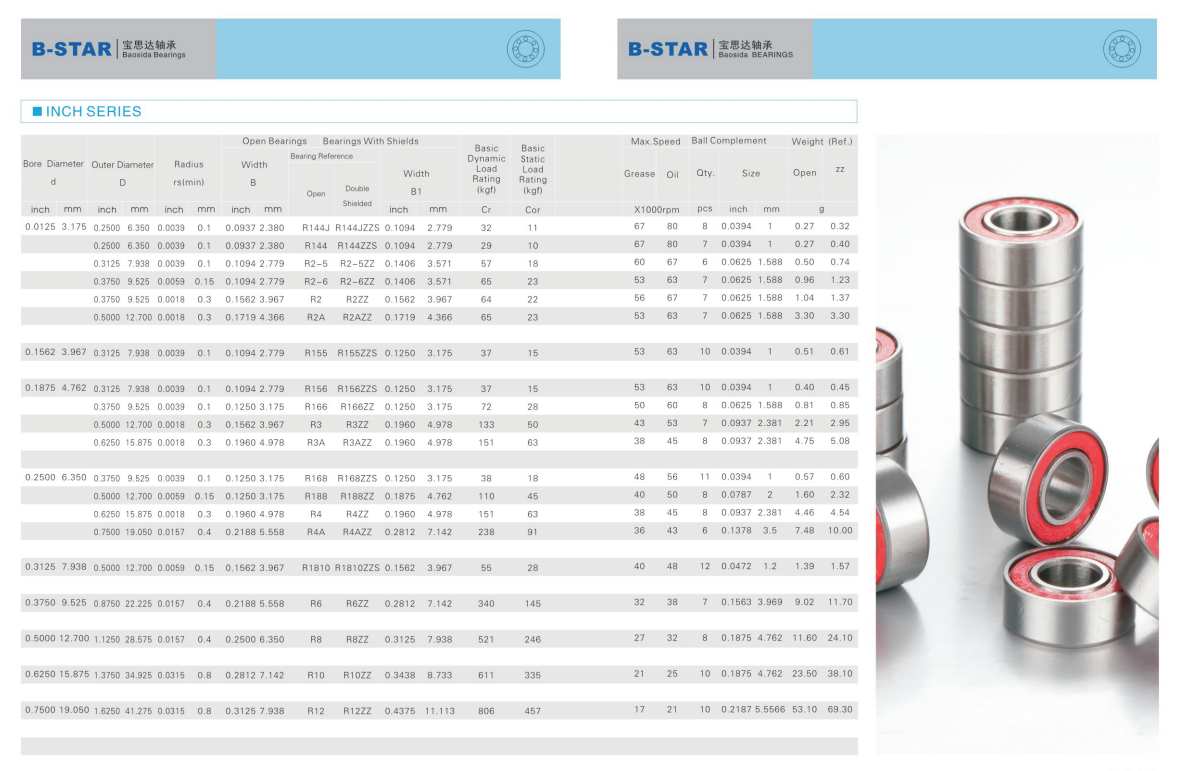Choose the R188 open bearing reference

pos(316,496)
